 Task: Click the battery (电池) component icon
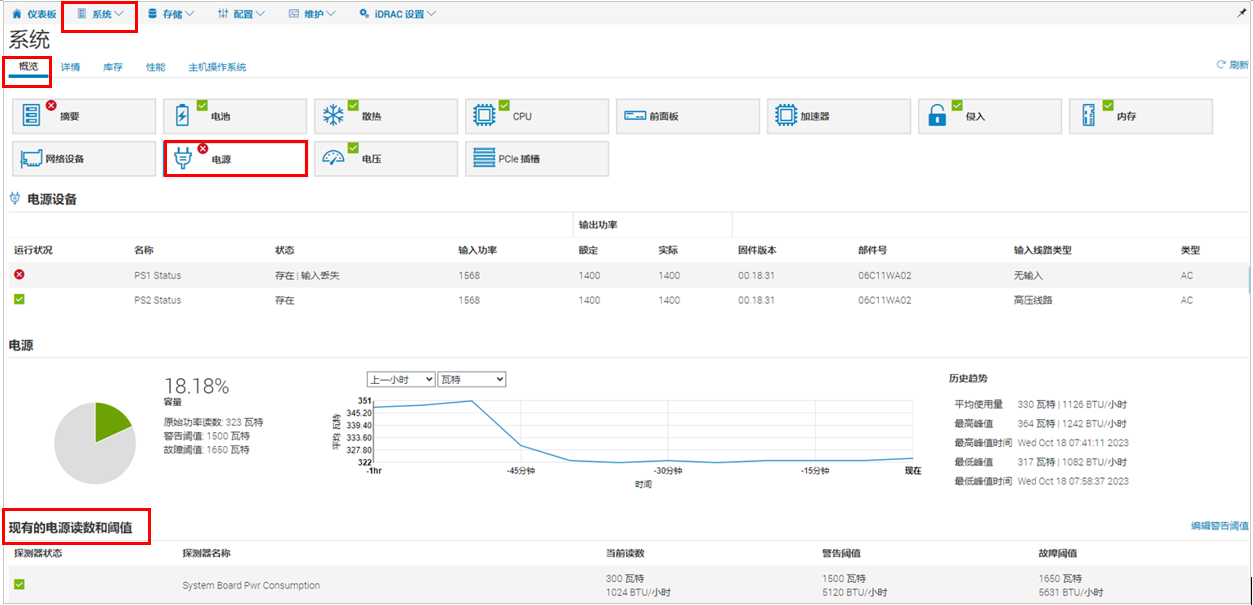click(x=183, y=116)
